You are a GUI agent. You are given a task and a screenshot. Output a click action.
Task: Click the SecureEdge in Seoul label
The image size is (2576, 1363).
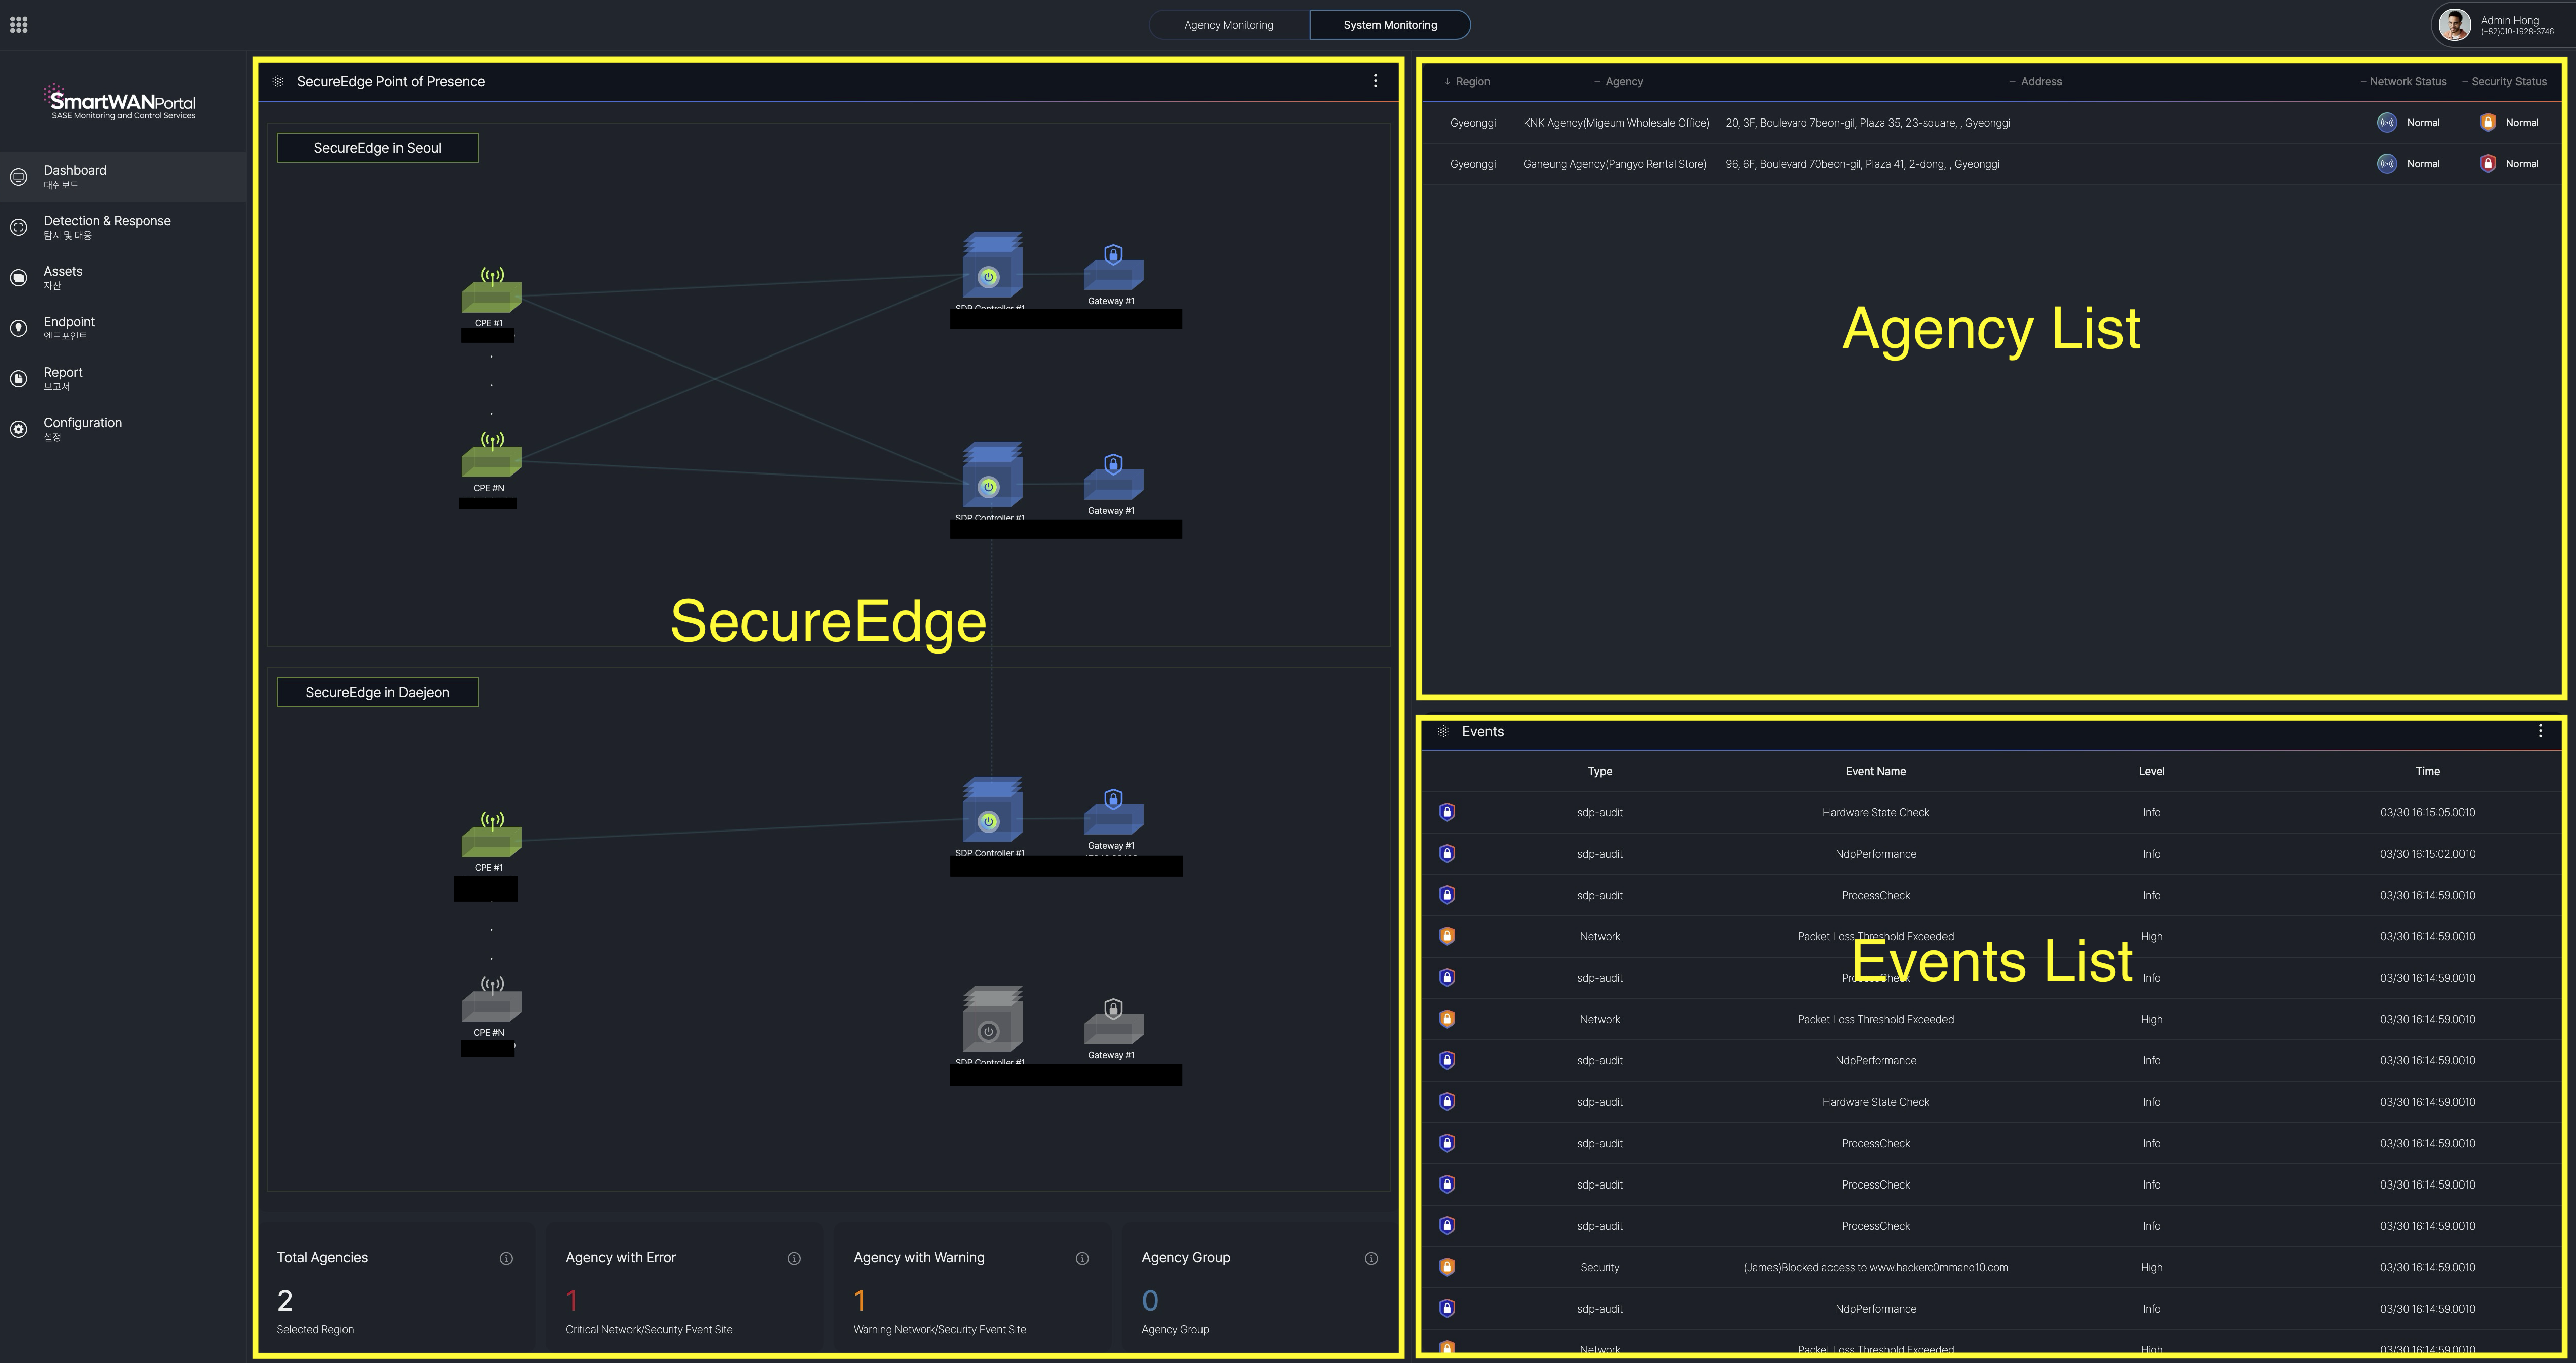pos(377,148)
